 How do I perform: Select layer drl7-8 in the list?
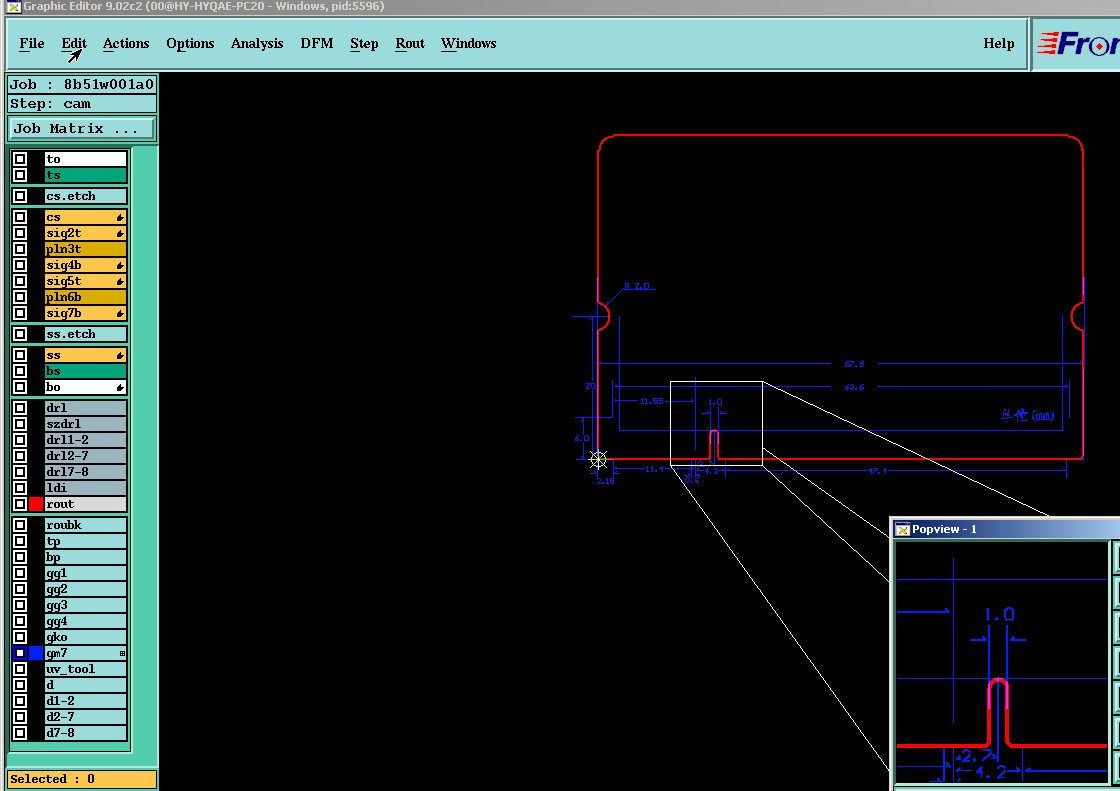point(85,472)
